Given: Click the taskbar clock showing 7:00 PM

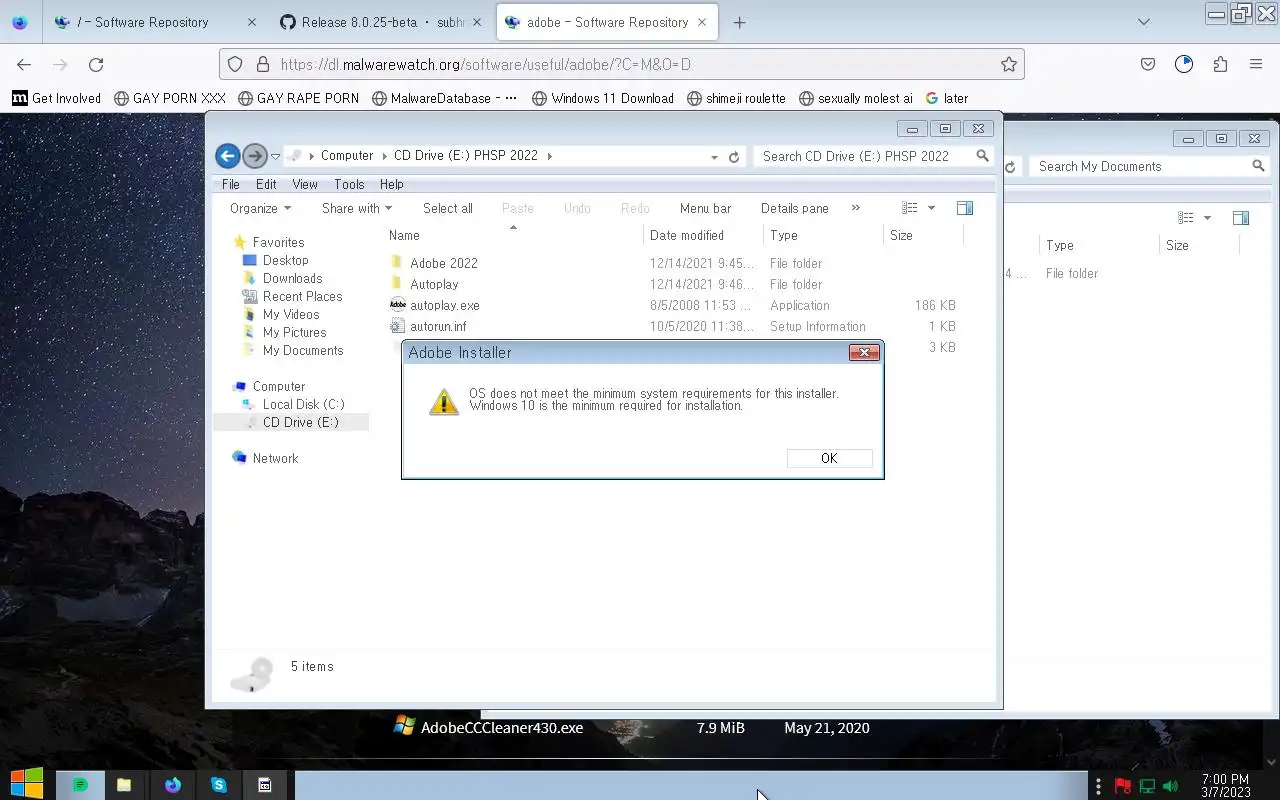Looking at the screenshot, I should pos(1225,786).
